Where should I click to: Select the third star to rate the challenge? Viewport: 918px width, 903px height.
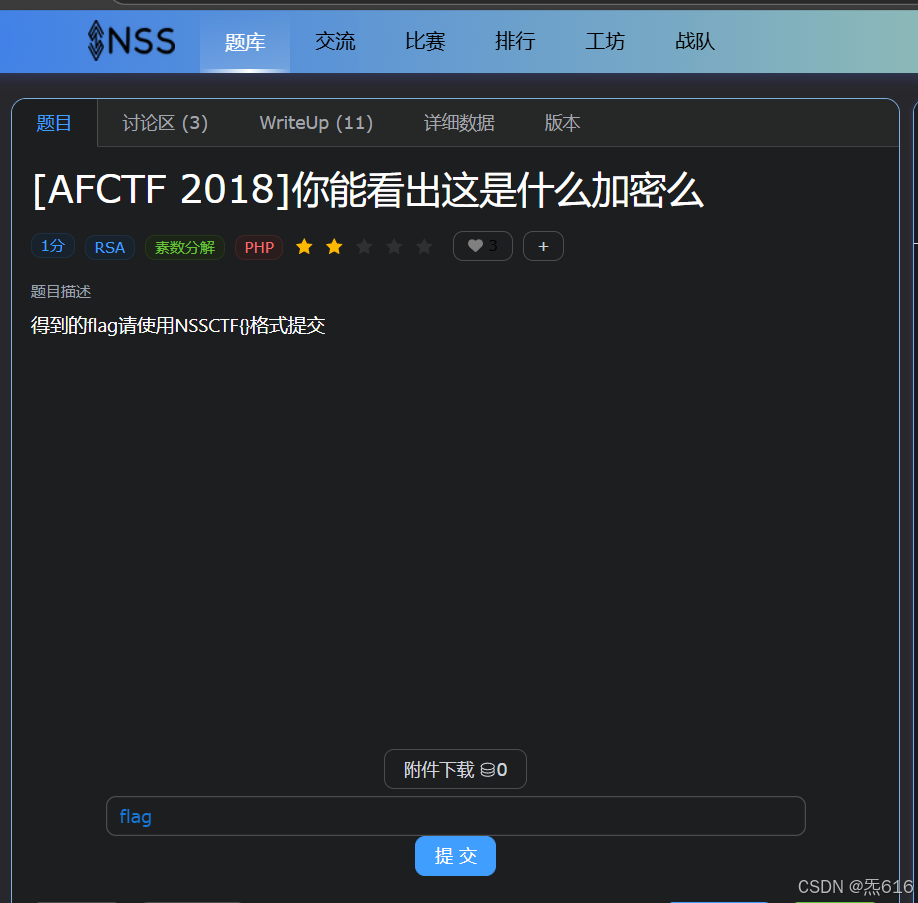[364, 245]
